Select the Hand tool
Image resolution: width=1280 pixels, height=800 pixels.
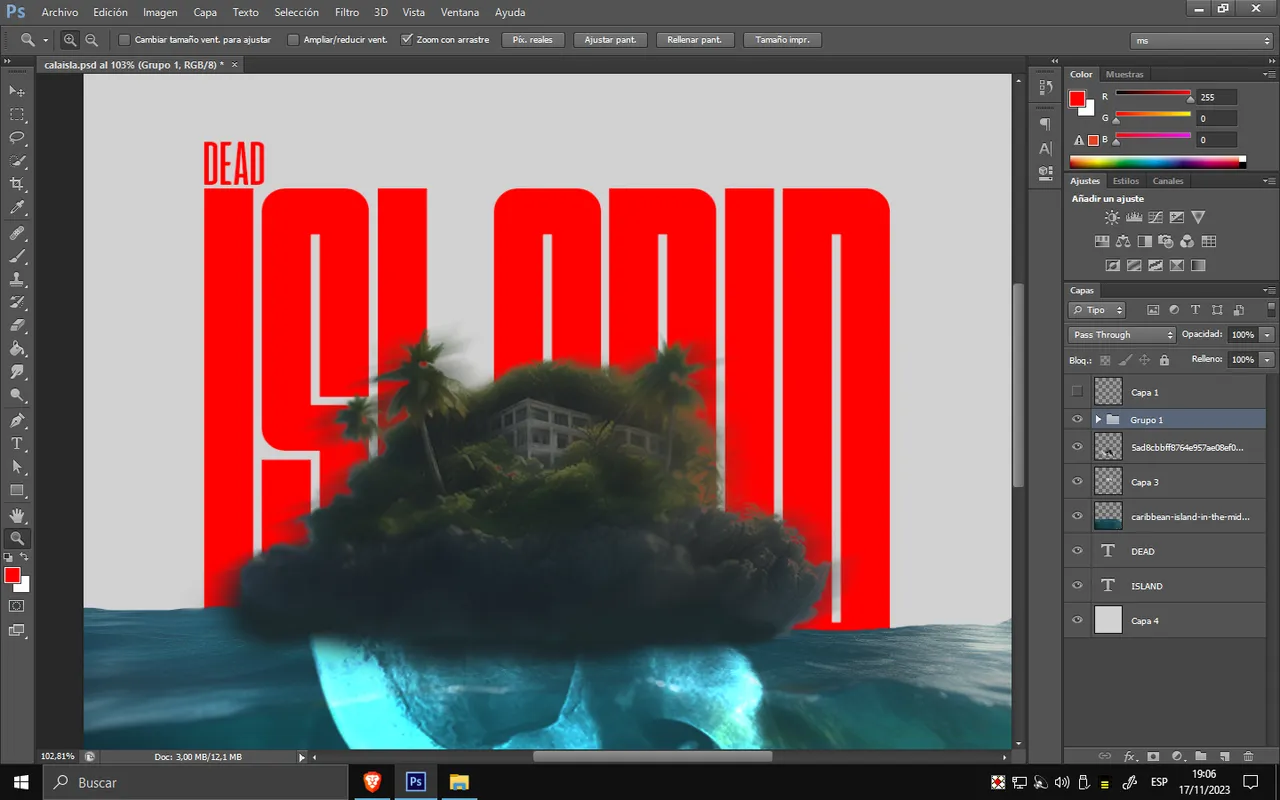click(17, 515)
